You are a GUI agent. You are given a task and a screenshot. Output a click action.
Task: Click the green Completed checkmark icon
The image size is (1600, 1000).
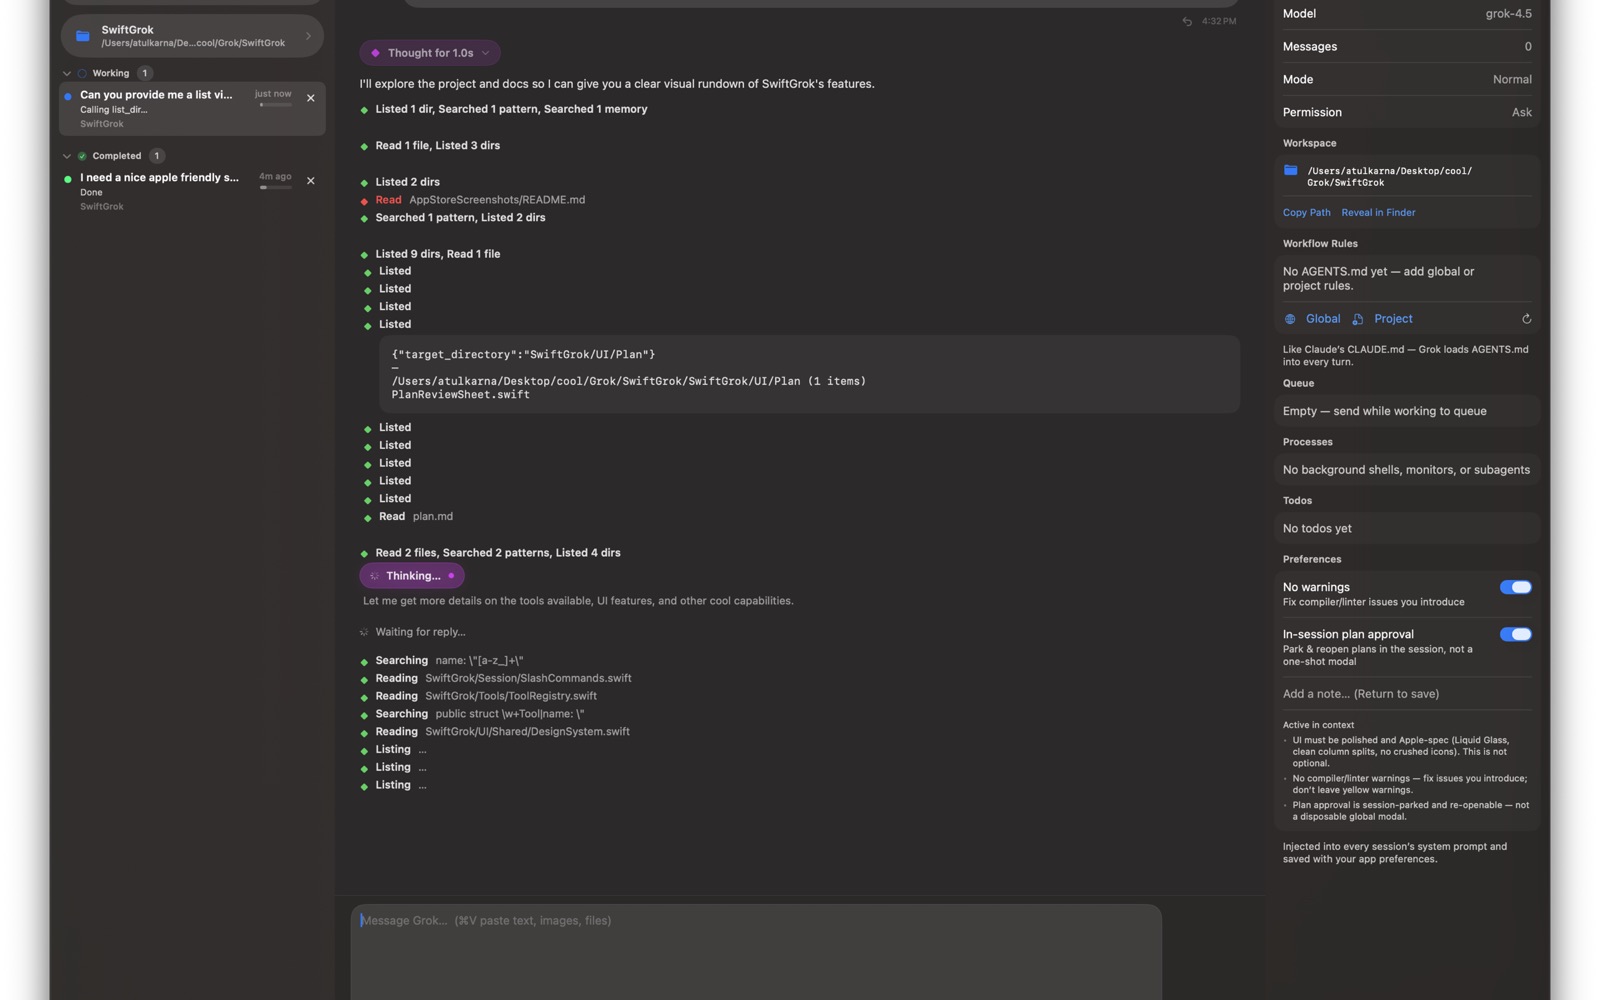pyautogui.click(x=82, y=156)
